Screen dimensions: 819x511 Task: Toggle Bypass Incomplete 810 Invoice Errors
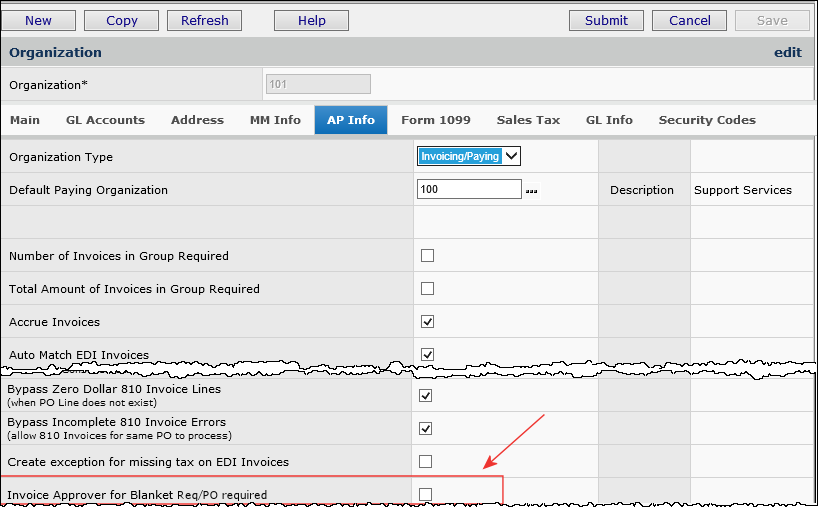point(427,428)
